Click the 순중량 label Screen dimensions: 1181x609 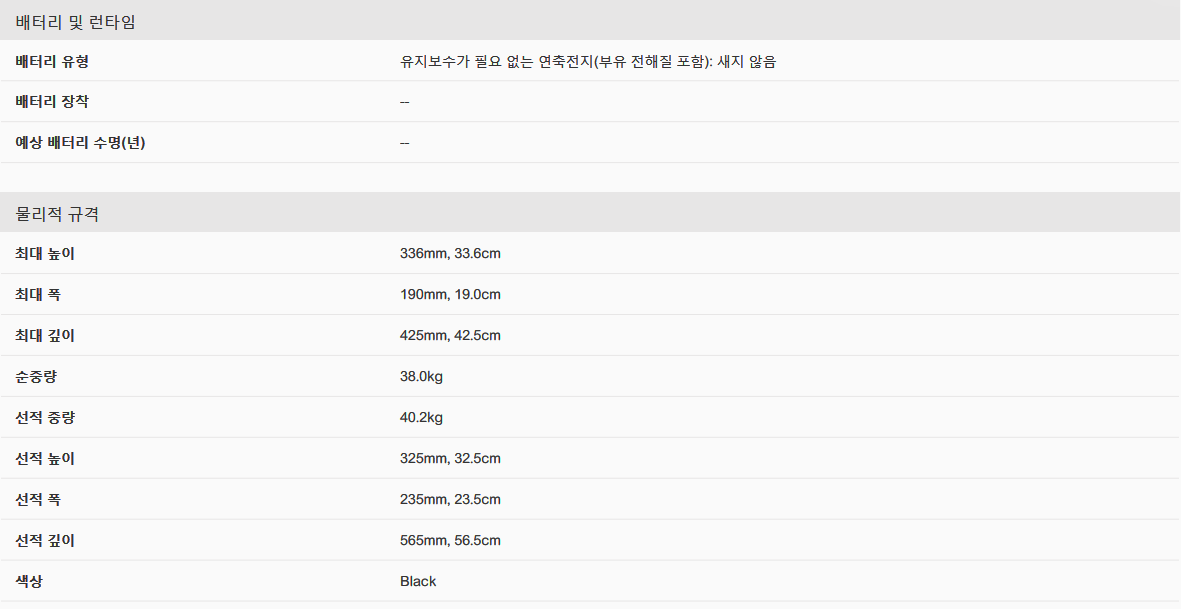(35, 376)
